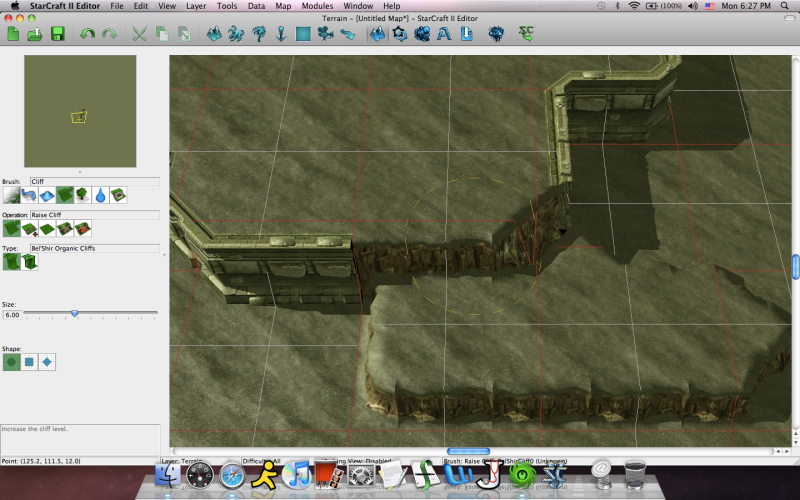The image size is (800, 500).
Task: Click the horizontal scrollbar thumb
Action: pyautogui.click(x=468, y=451)
